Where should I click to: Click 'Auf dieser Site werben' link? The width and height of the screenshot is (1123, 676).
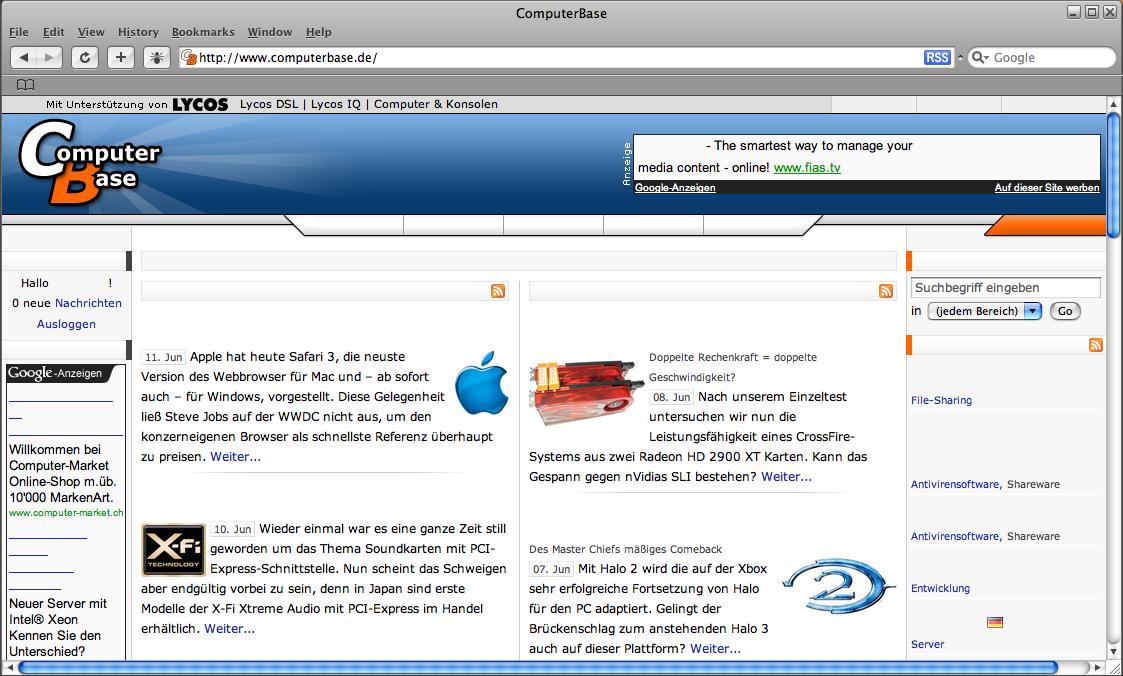click(x=1047, y=188)
